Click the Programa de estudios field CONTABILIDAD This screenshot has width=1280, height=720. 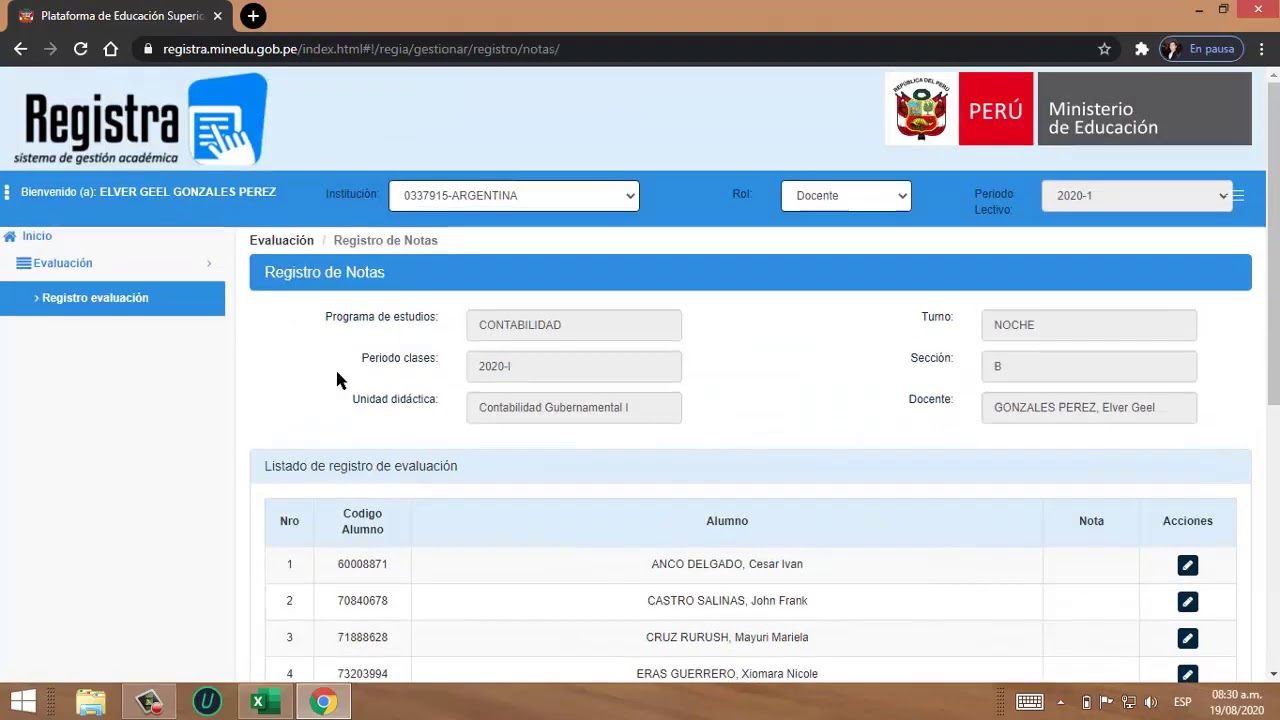pyautogui.click(x=574, y=325)
